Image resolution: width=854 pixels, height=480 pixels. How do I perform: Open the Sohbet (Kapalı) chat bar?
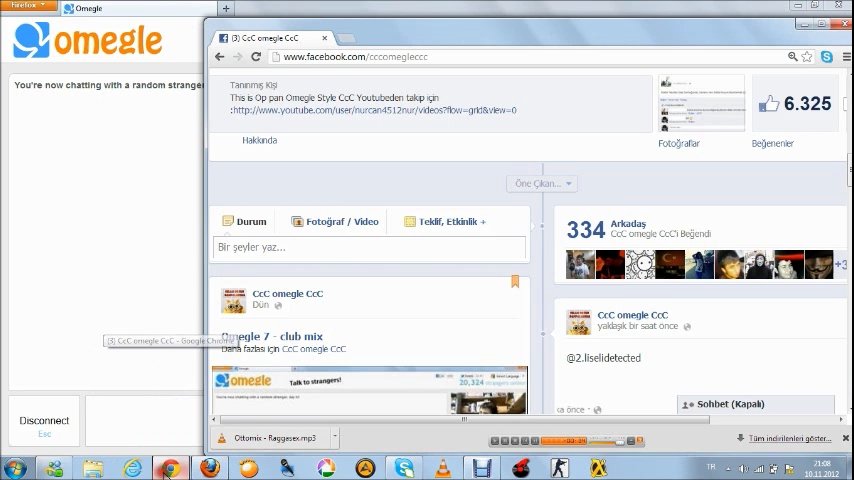click(x=756, y=404)
